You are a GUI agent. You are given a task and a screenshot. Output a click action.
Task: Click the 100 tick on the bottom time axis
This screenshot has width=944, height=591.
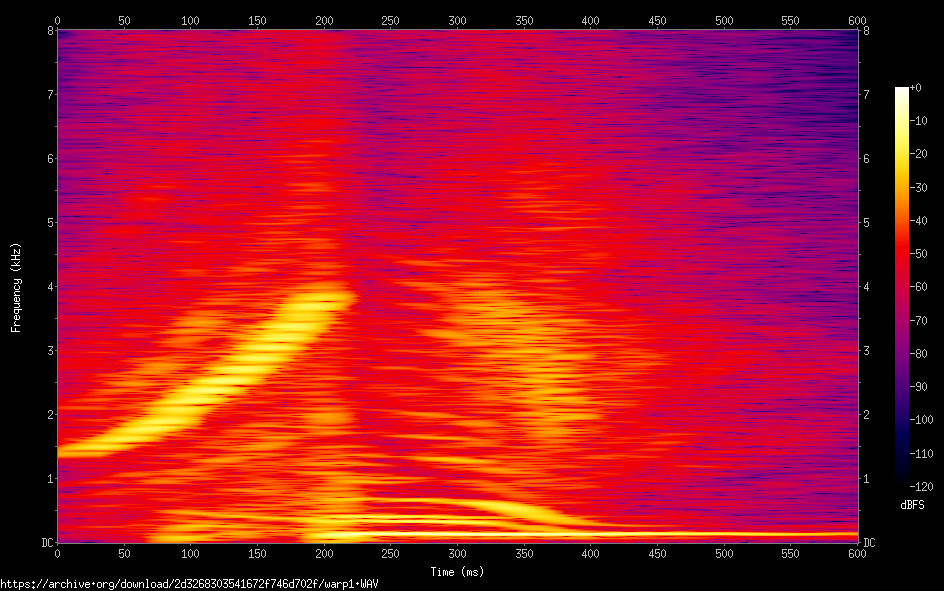190,552
